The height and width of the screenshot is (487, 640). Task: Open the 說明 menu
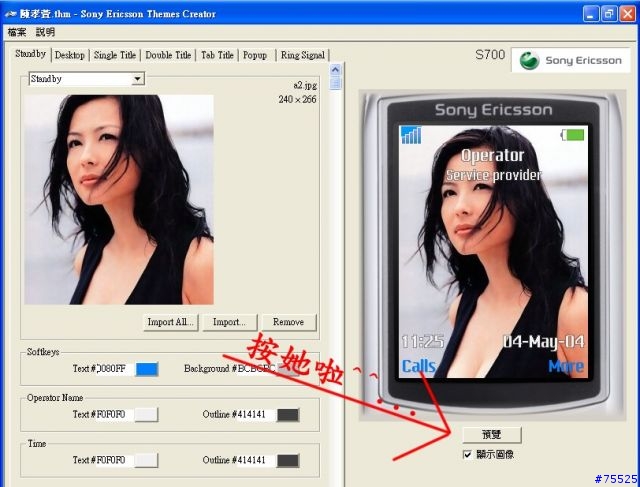(x=45, y=32)
